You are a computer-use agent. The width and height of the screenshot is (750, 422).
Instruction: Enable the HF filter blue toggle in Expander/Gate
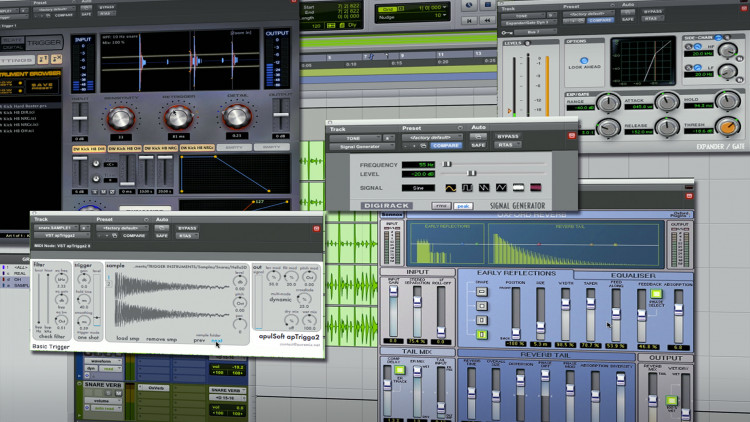pyautogui.click(x=697, y=46)
